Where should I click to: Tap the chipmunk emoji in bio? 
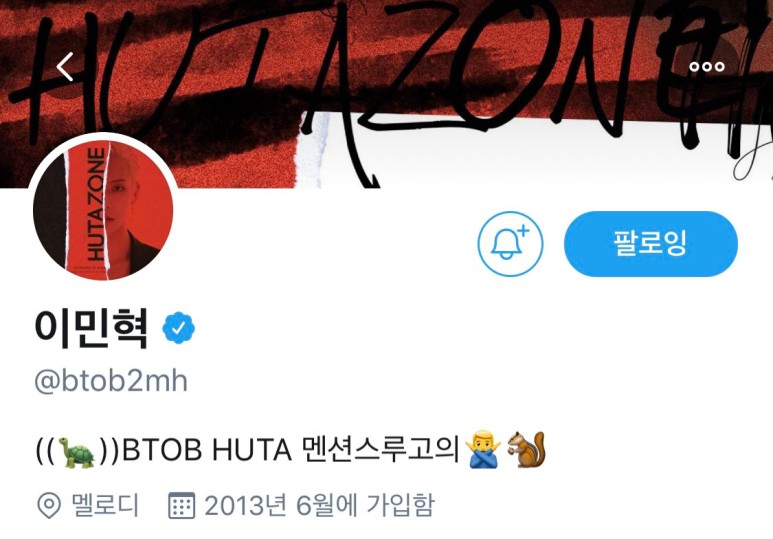[526, 449]
